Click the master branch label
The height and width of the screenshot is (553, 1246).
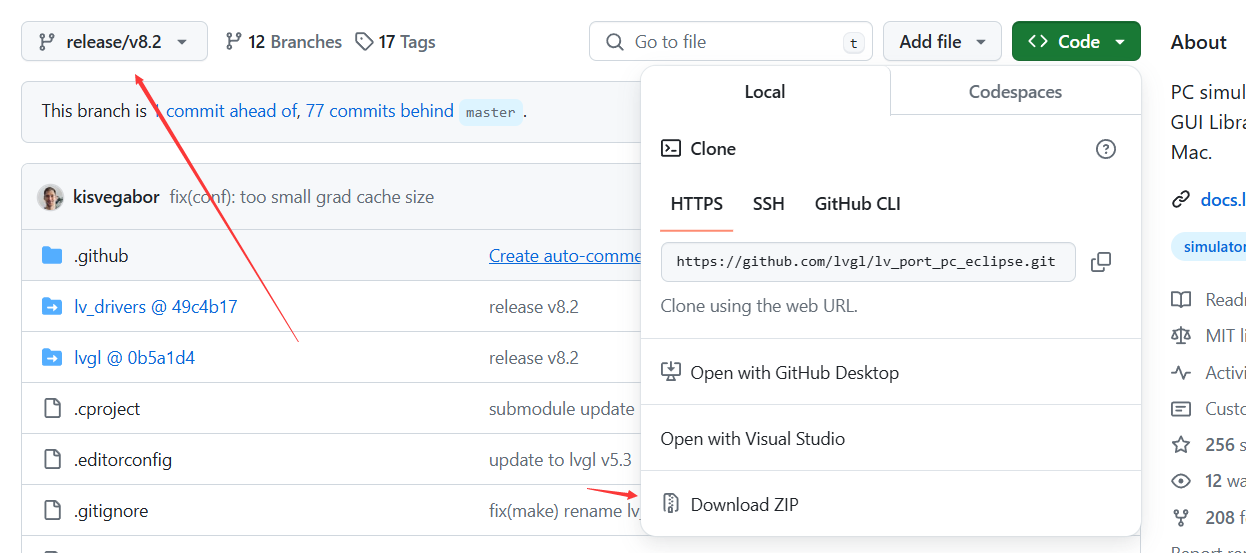pos(491,112)
